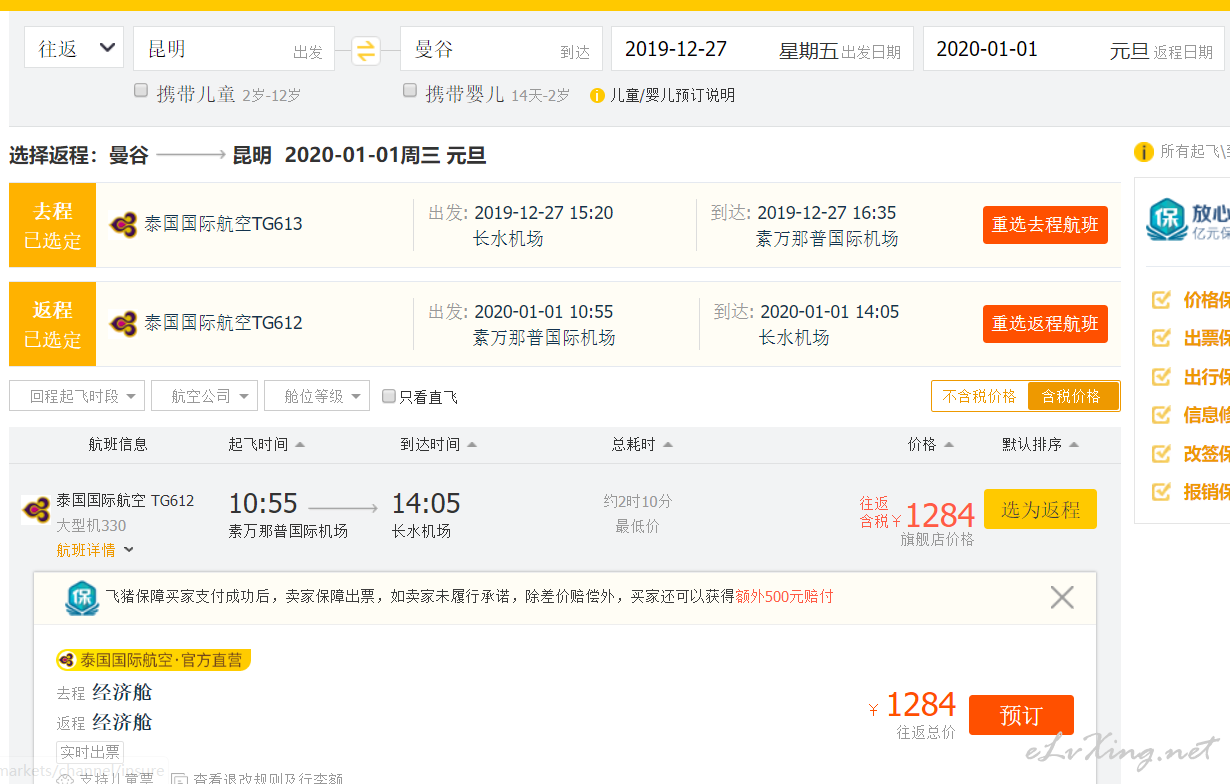Click 最低价 label under duration
This screenshot has height=784, width=1230.
coord(637,526)
